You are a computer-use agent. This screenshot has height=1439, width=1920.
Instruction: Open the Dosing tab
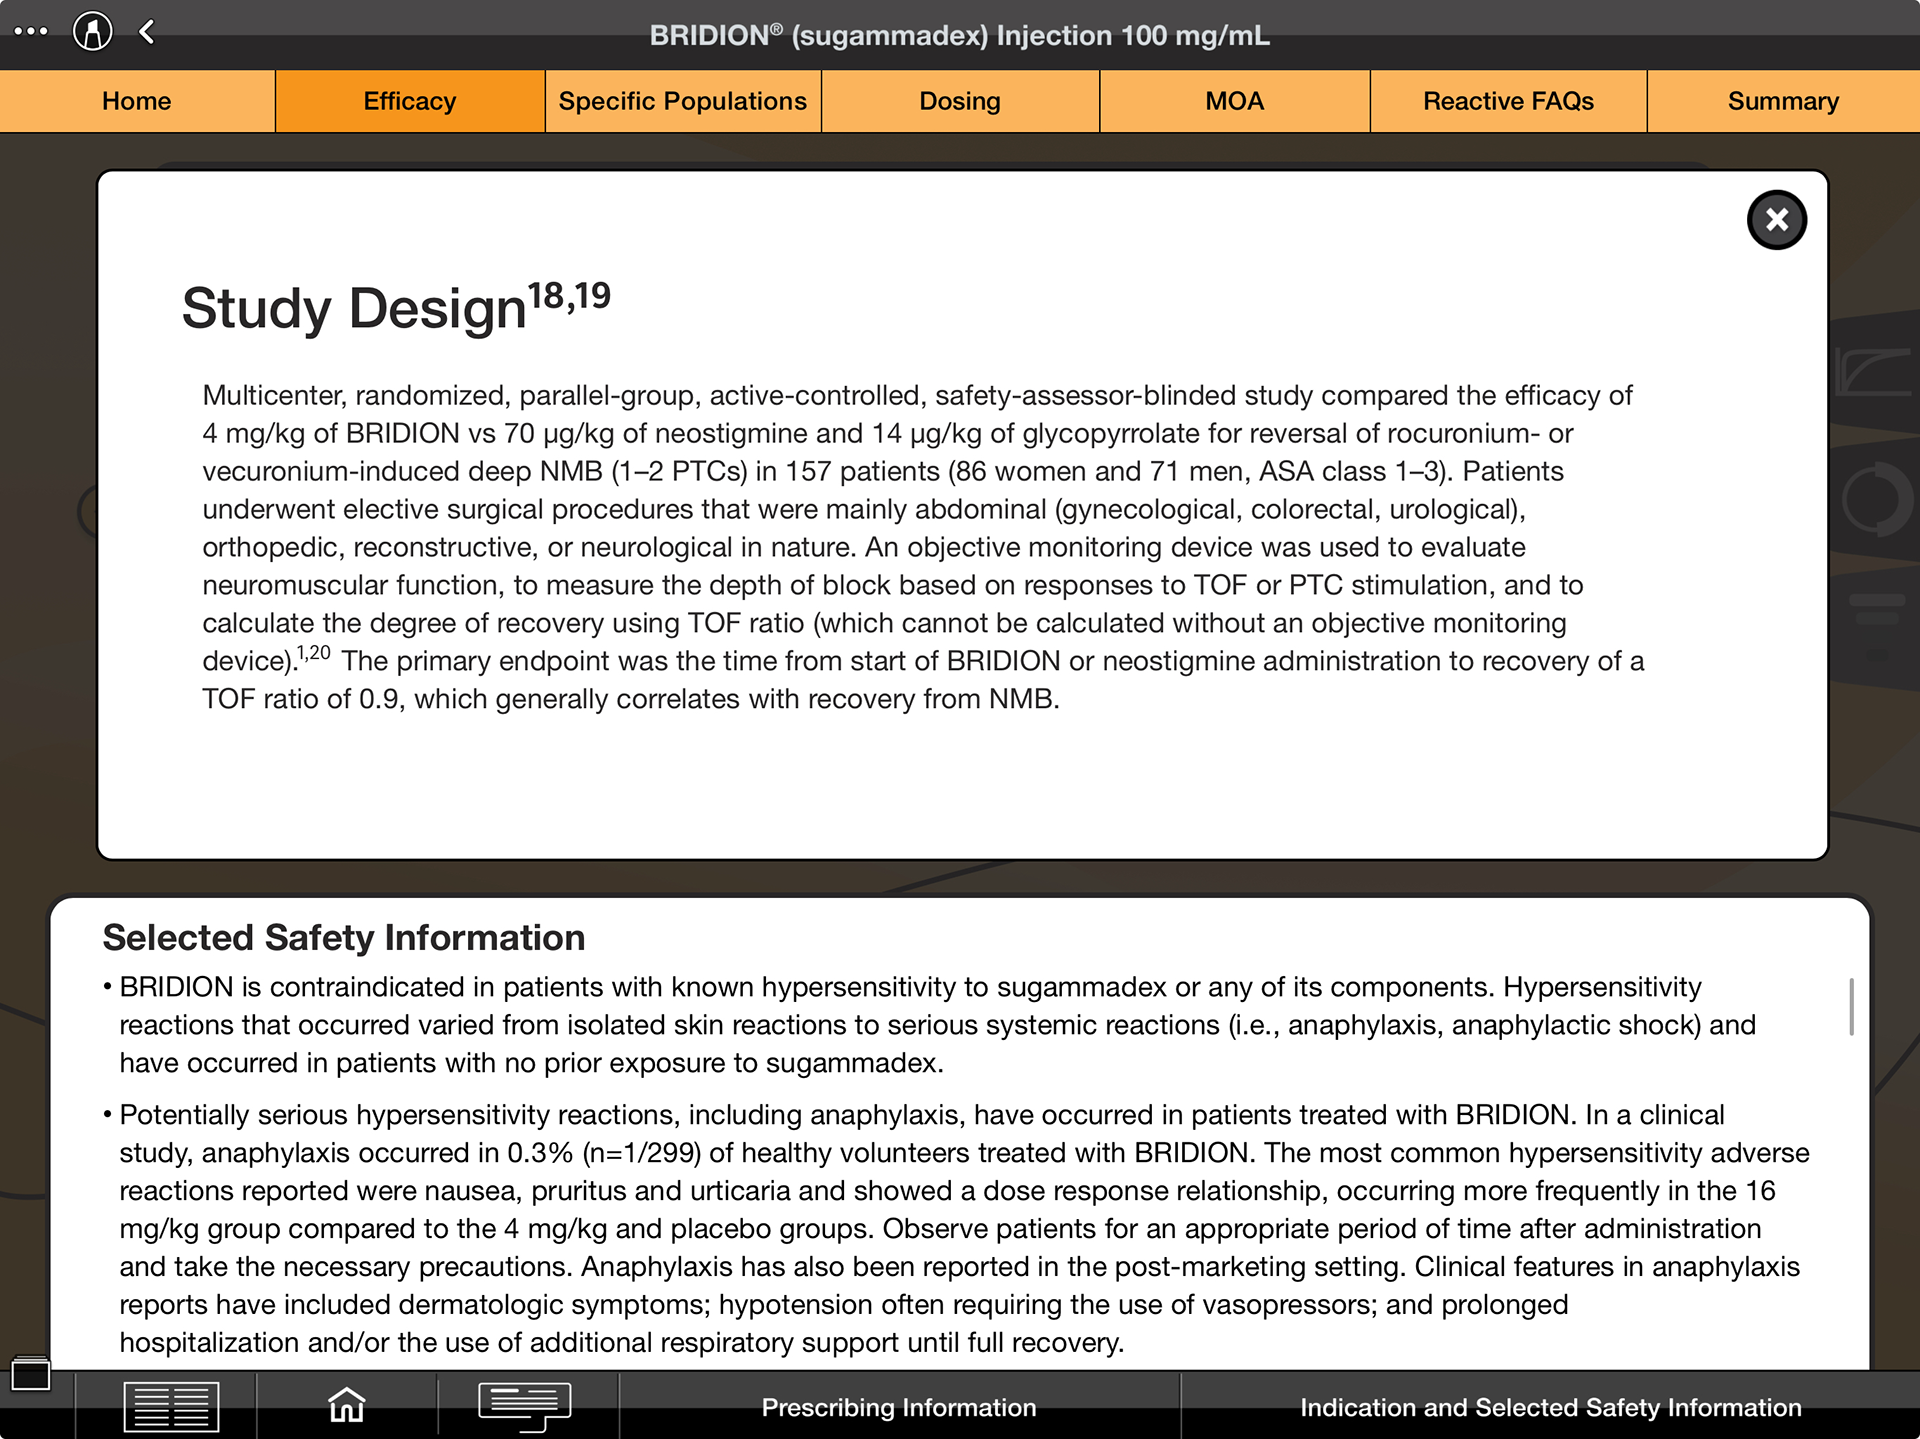coord(960,101)
